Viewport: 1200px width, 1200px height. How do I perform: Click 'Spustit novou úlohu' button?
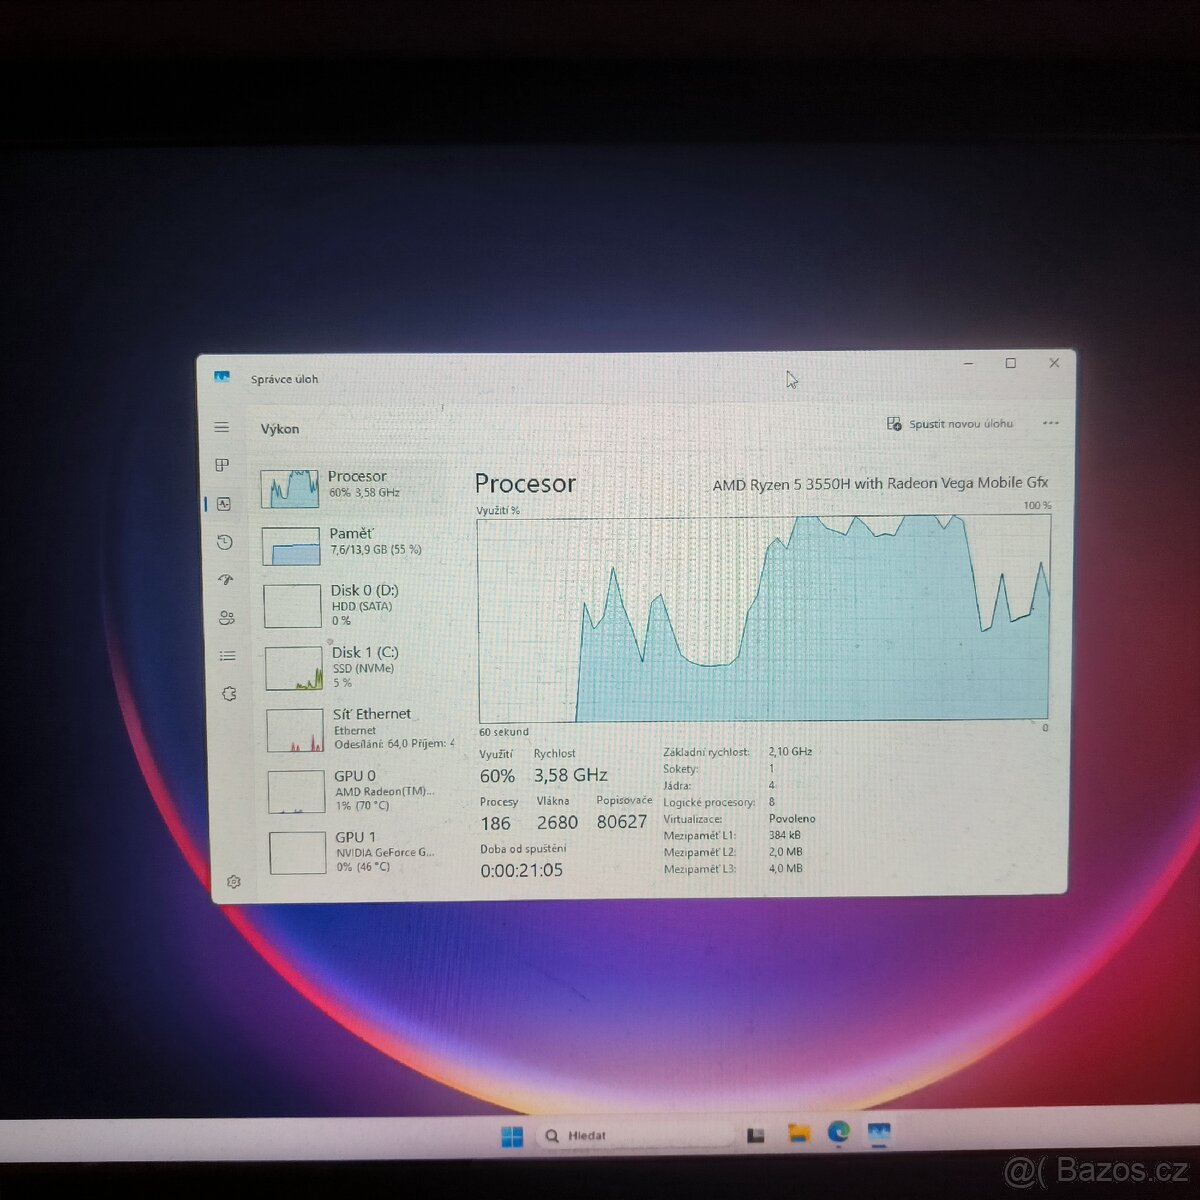tap(950, 424)
